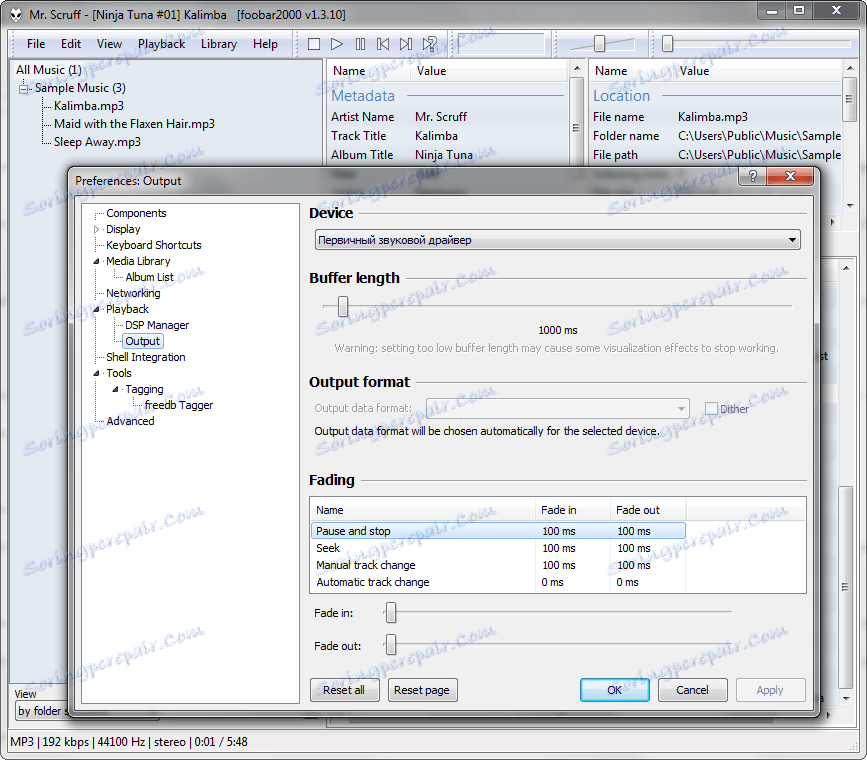Click the Cancel button

coord(692,690)
